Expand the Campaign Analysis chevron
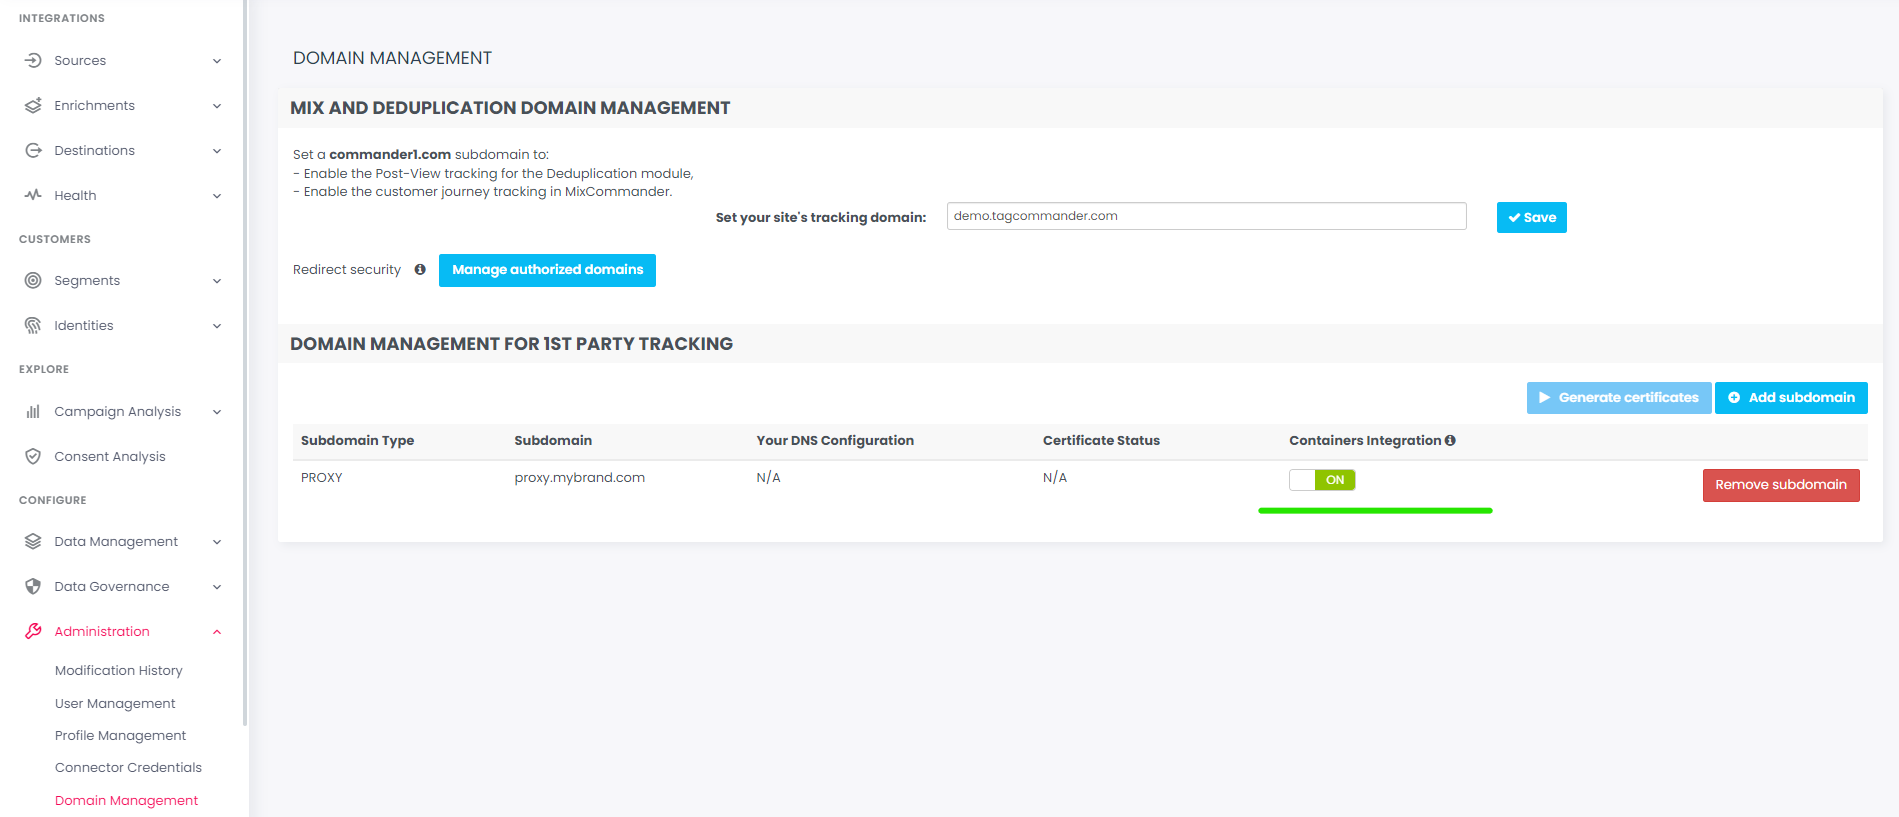Viewport: 1899px width, 817px height. pos(217,412)
